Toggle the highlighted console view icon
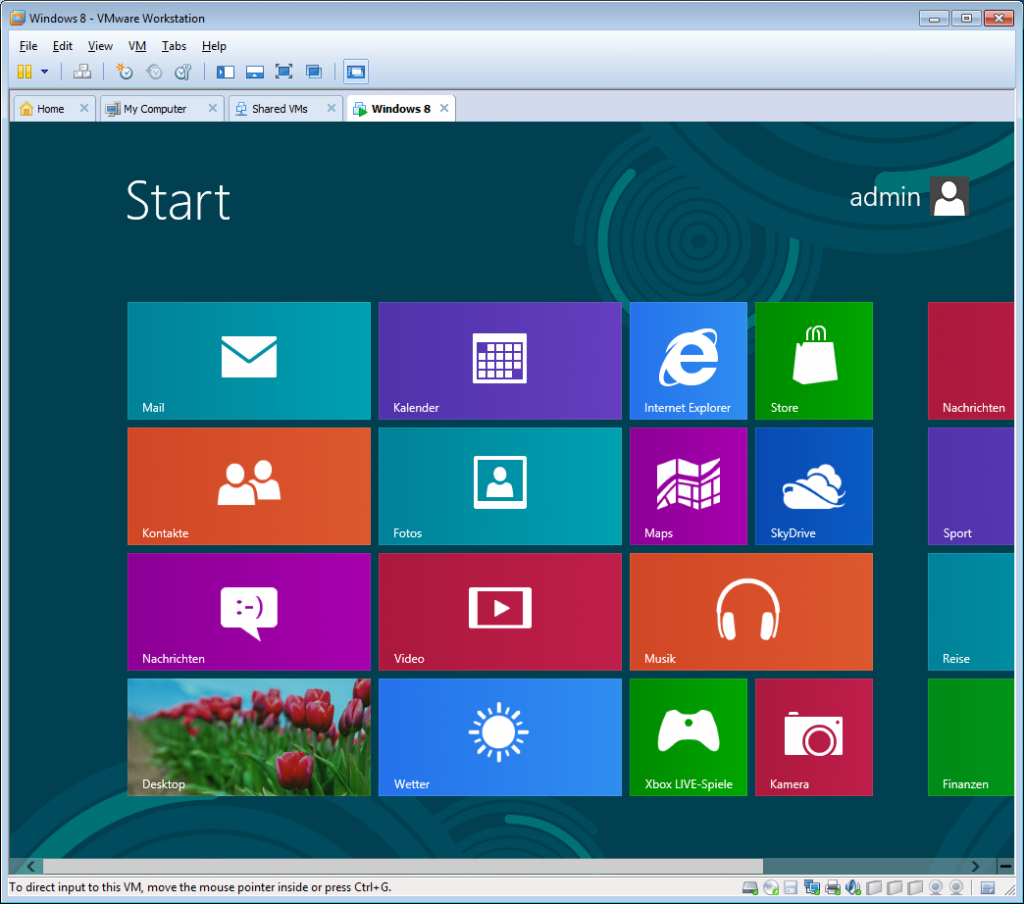The width and height of the screenshot is (1024, 904). [356, 72]
